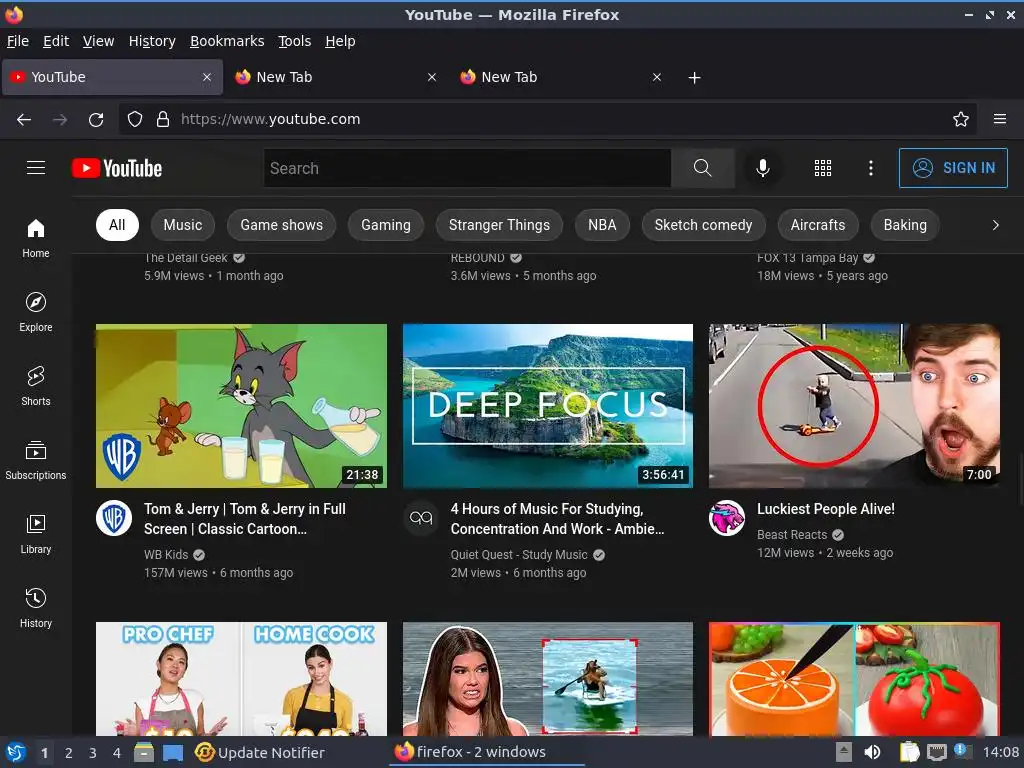Open Update Notifier in taskbar
The height and width of the screenshot is (768, 1024).
click(x=260, y=752)
